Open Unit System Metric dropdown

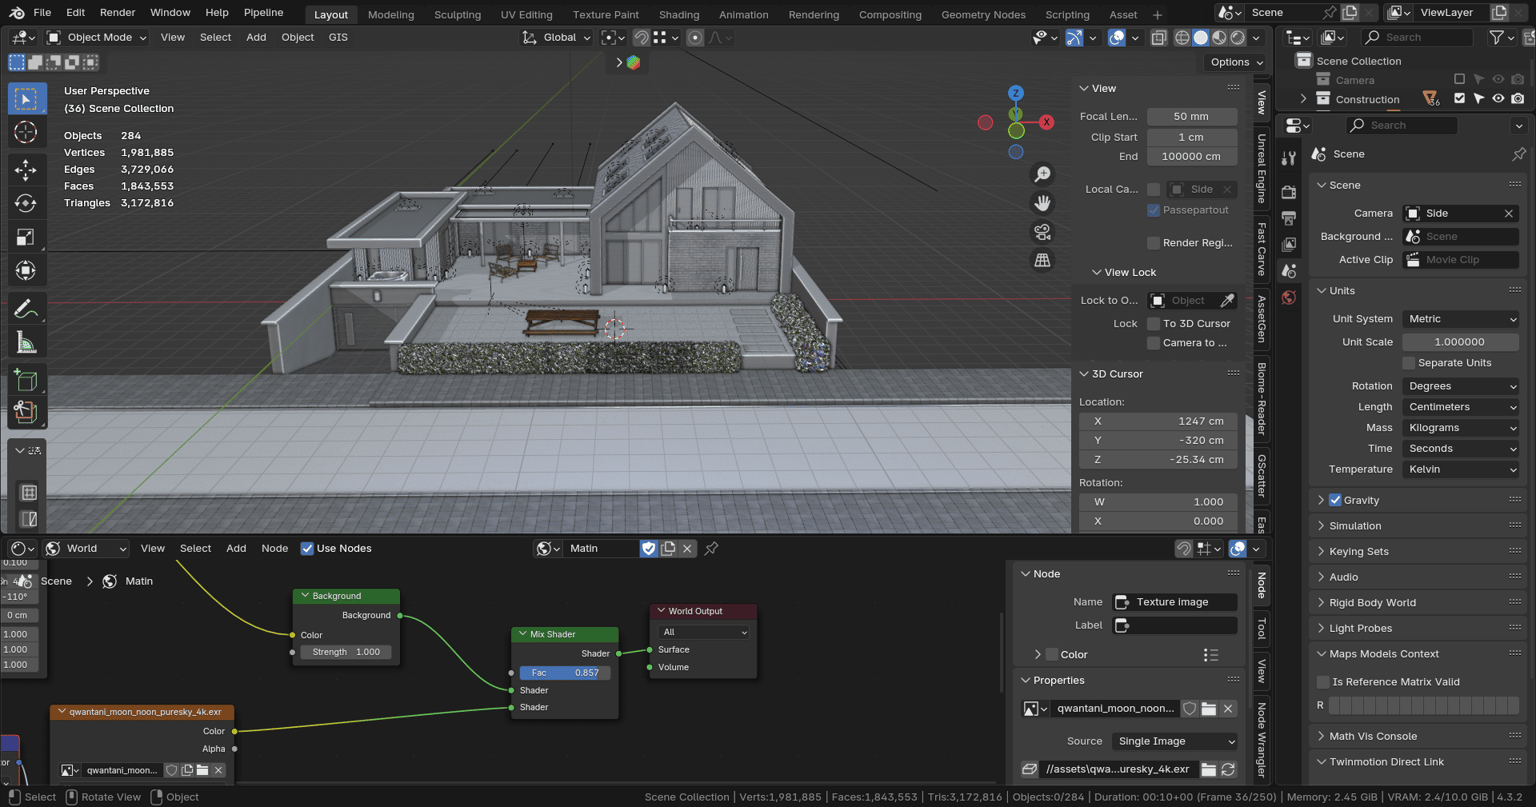(x=1461, y=319)
